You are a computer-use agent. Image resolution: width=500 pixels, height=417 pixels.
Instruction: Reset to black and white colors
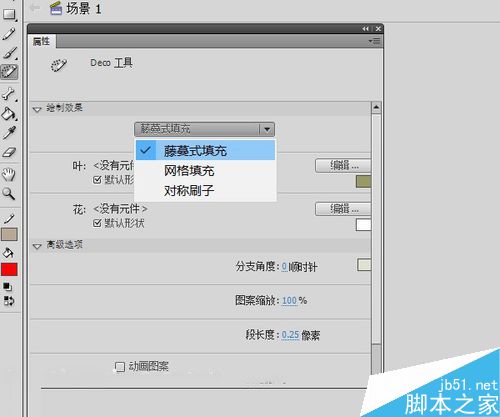(x=7, y=287)
